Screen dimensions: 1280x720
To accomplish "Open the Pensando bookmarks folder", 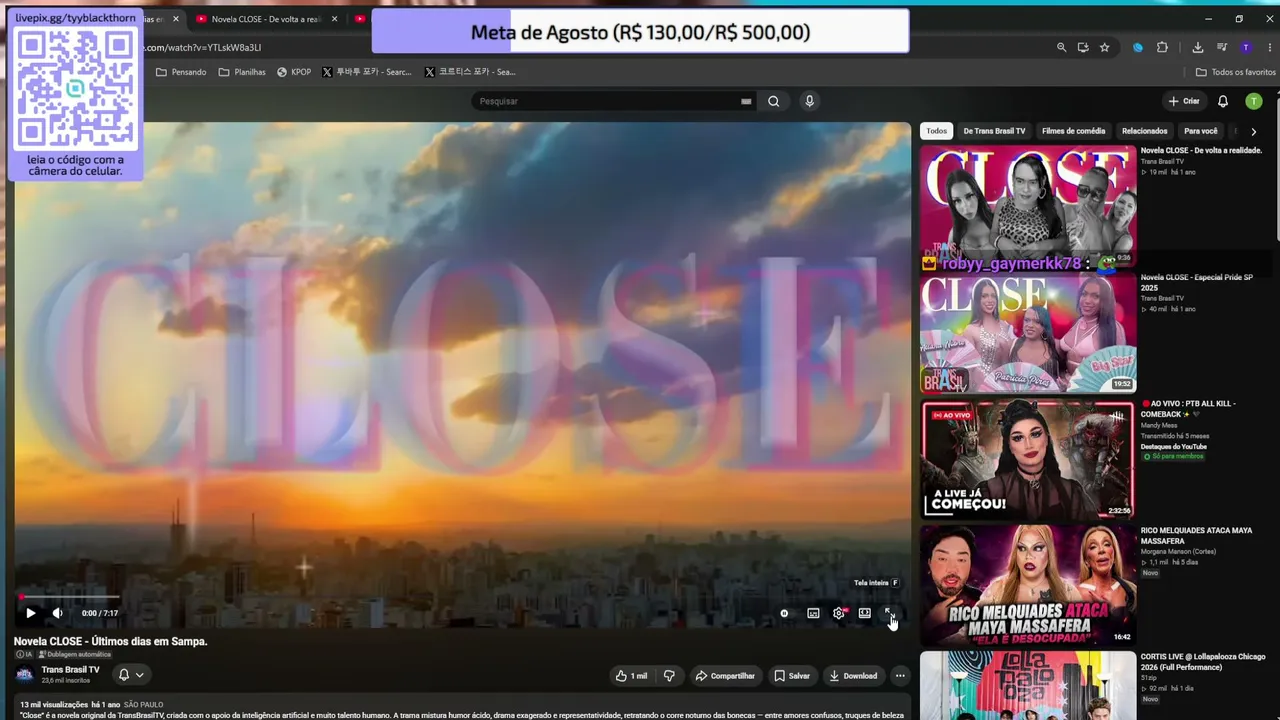I will click(181, 72).
